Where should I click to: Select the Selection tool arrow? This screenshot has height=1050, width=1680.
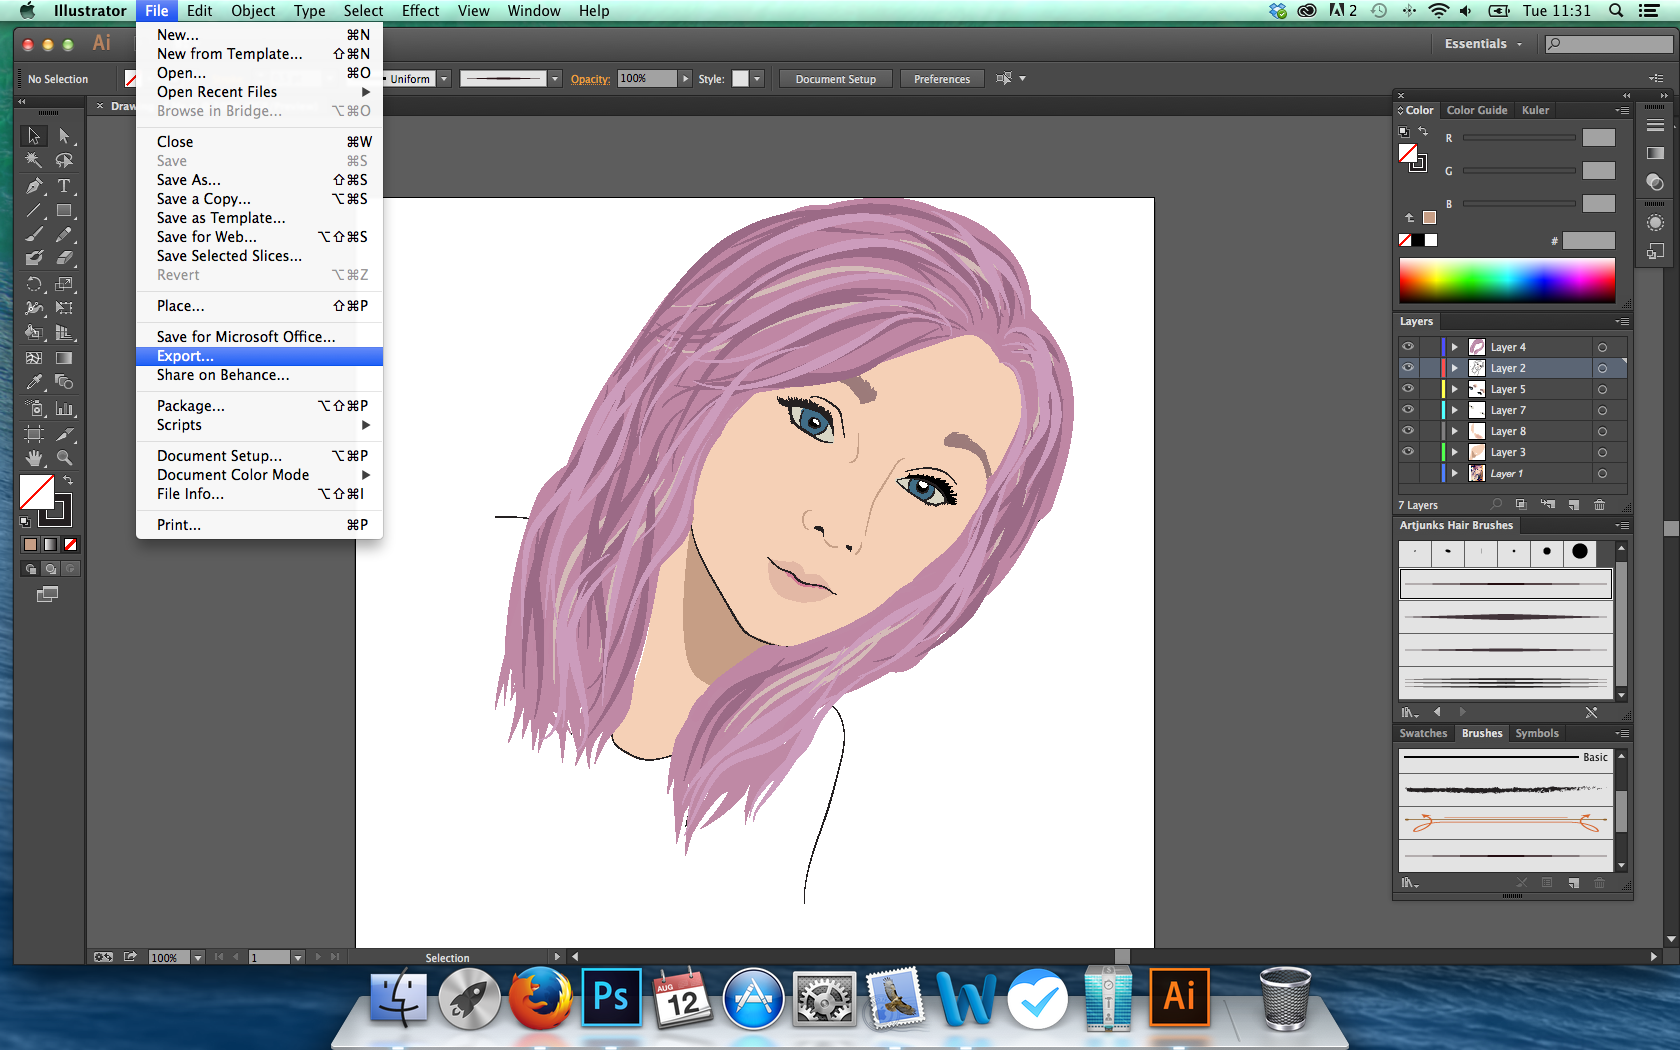34,136
